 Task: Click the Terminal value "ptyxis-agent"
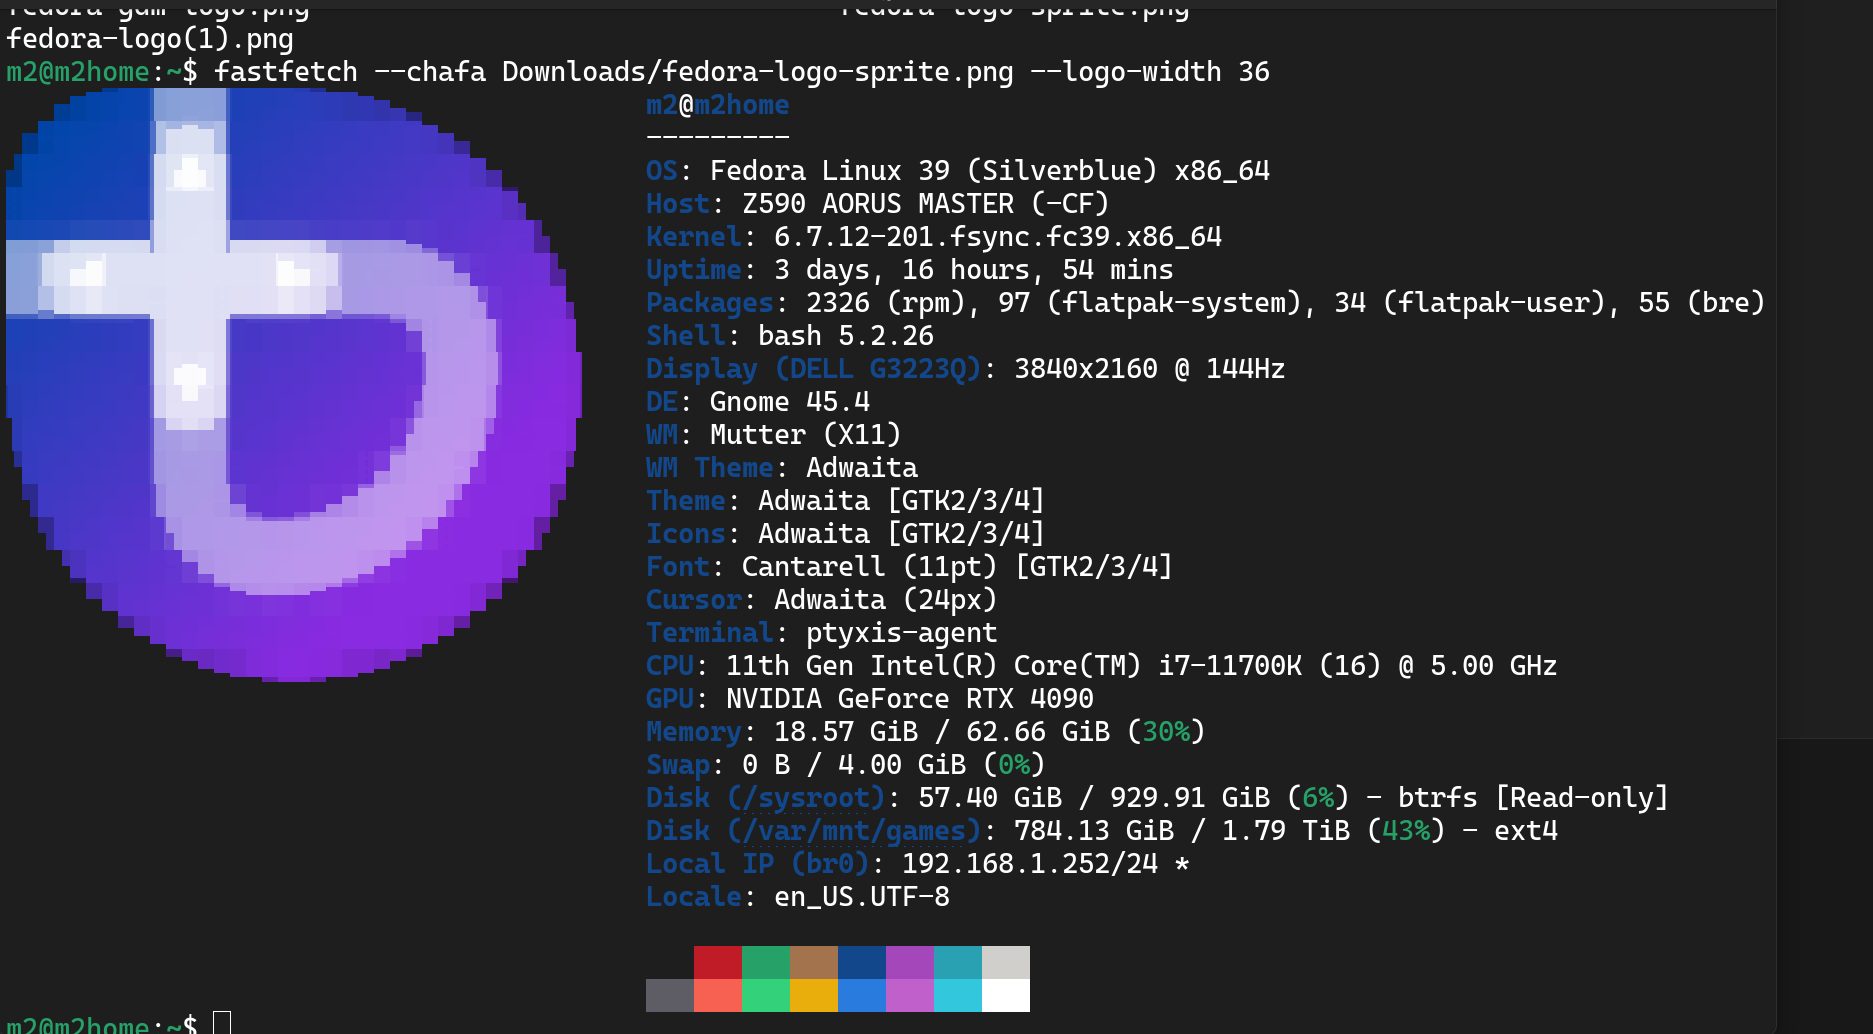[x=902, y=633]
